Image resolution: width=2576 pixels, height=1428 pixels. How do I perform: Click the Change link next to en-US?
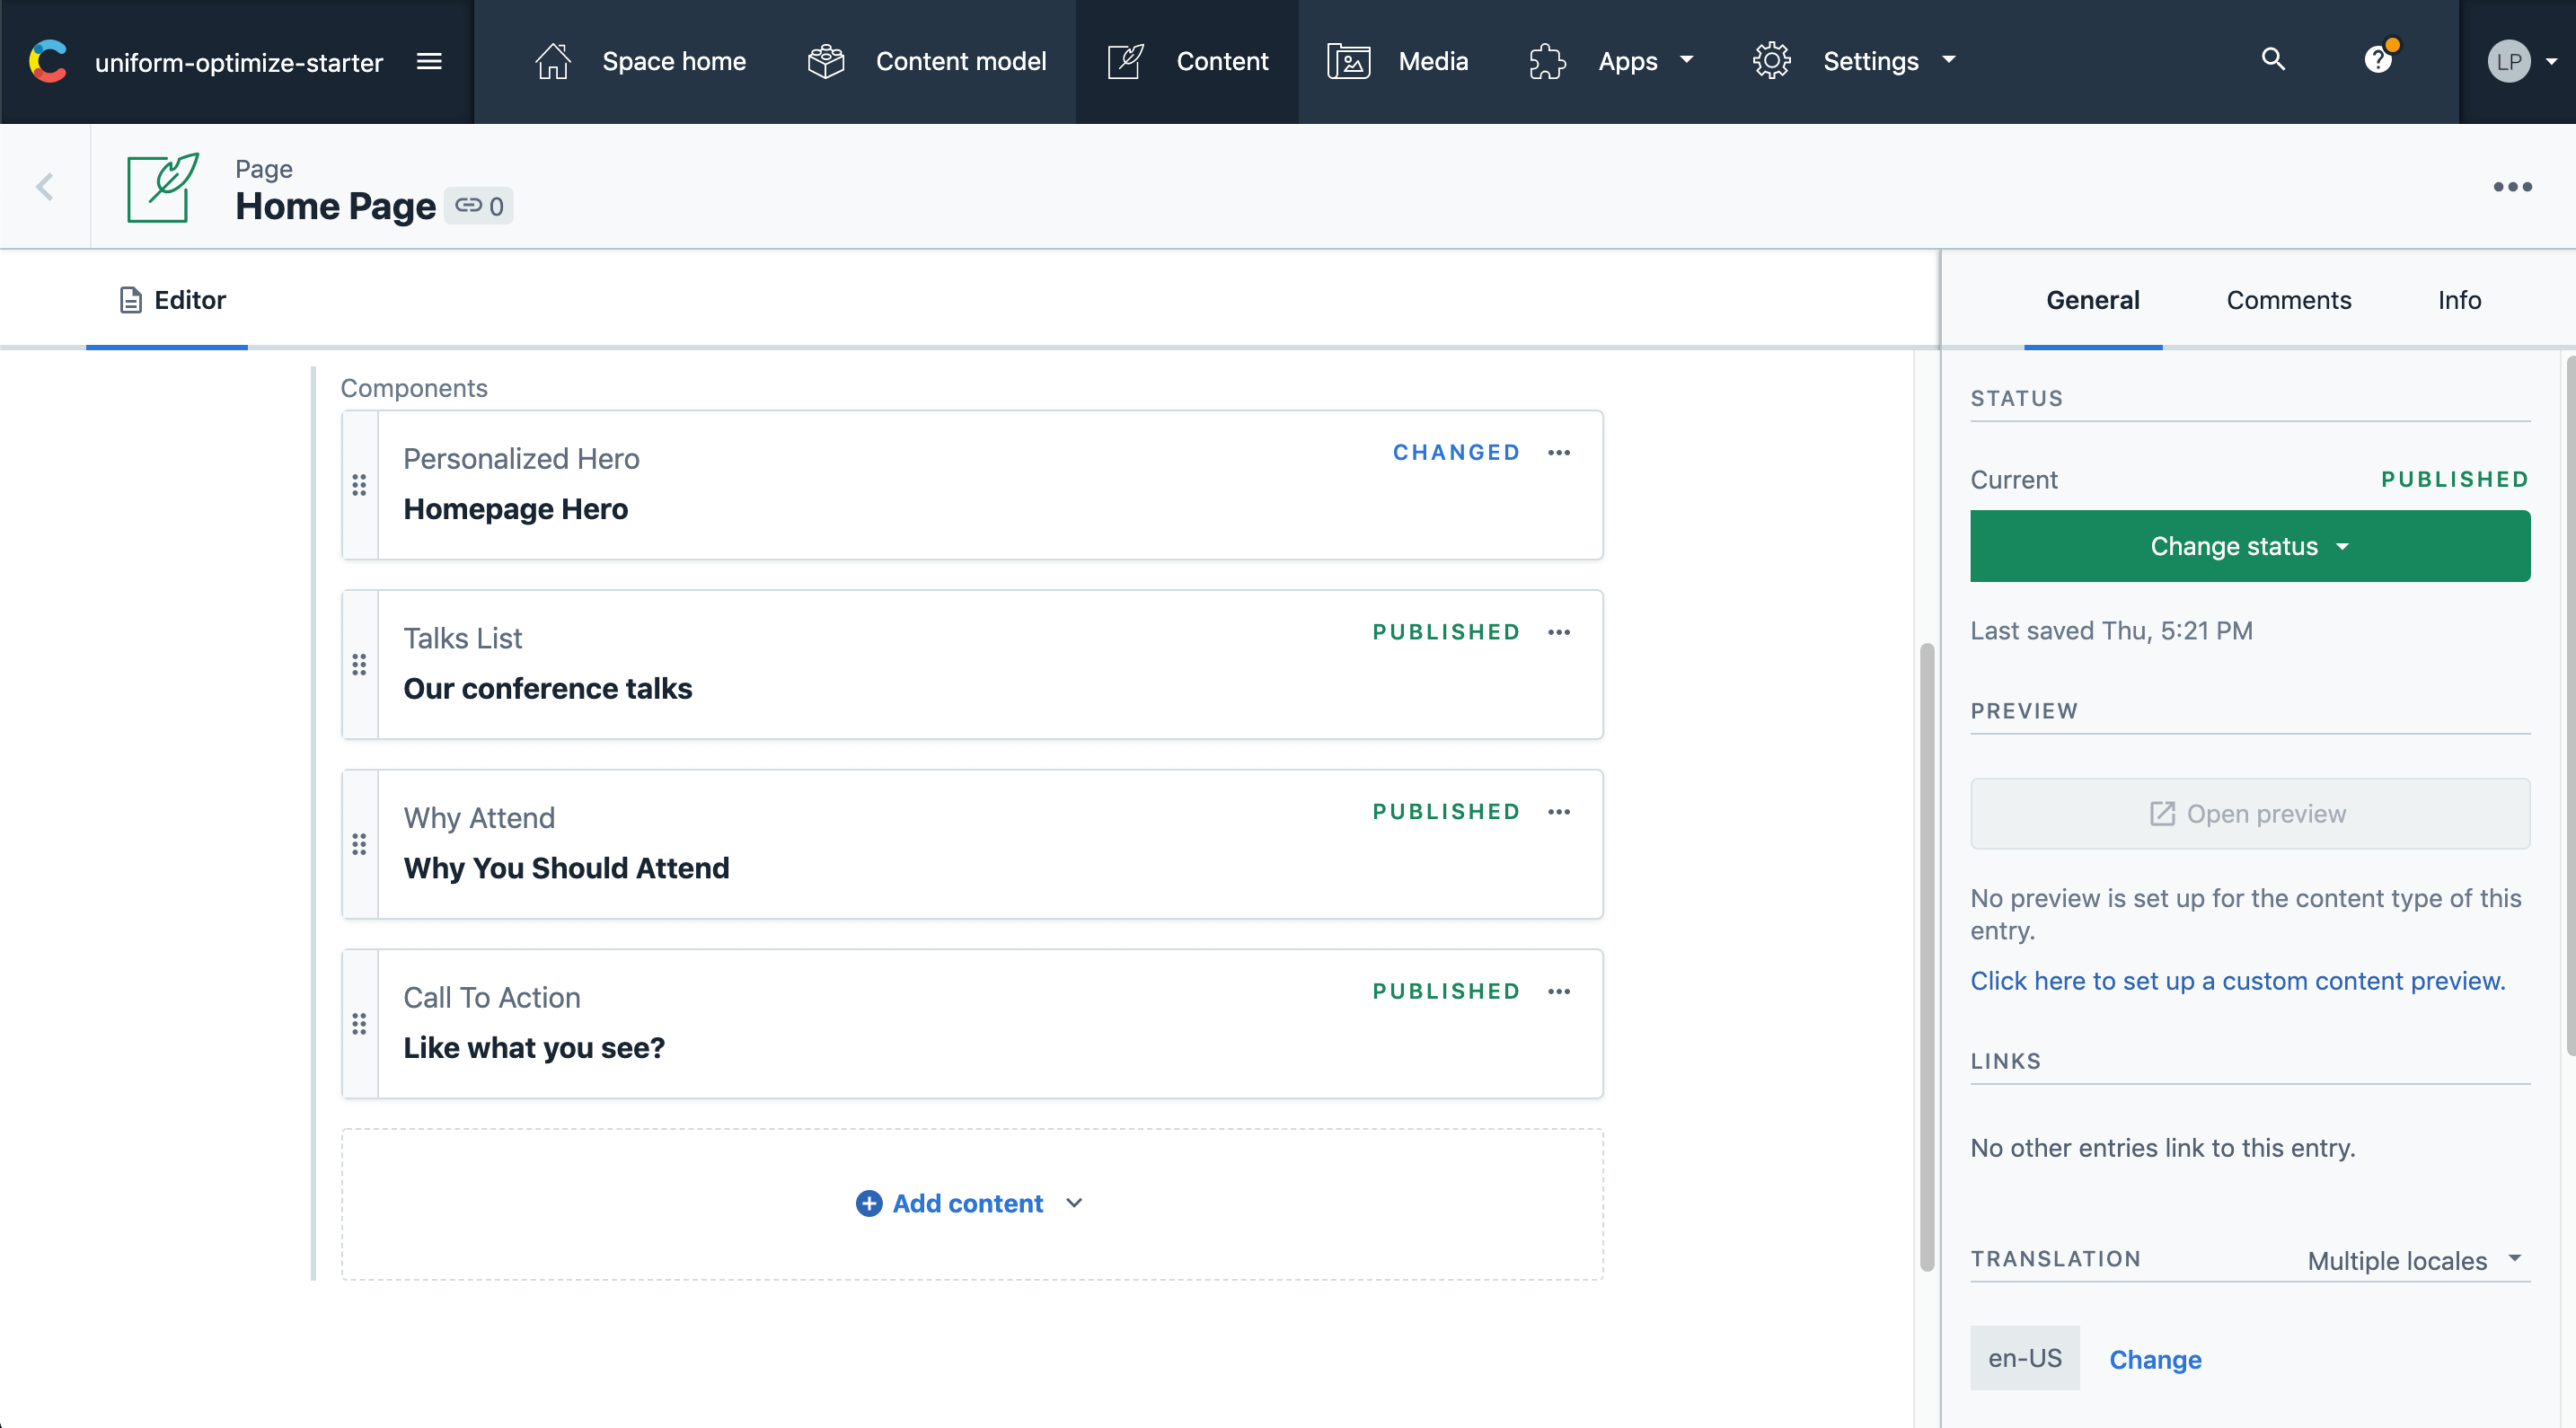pyautogui.click(x=2155, y=1359)
